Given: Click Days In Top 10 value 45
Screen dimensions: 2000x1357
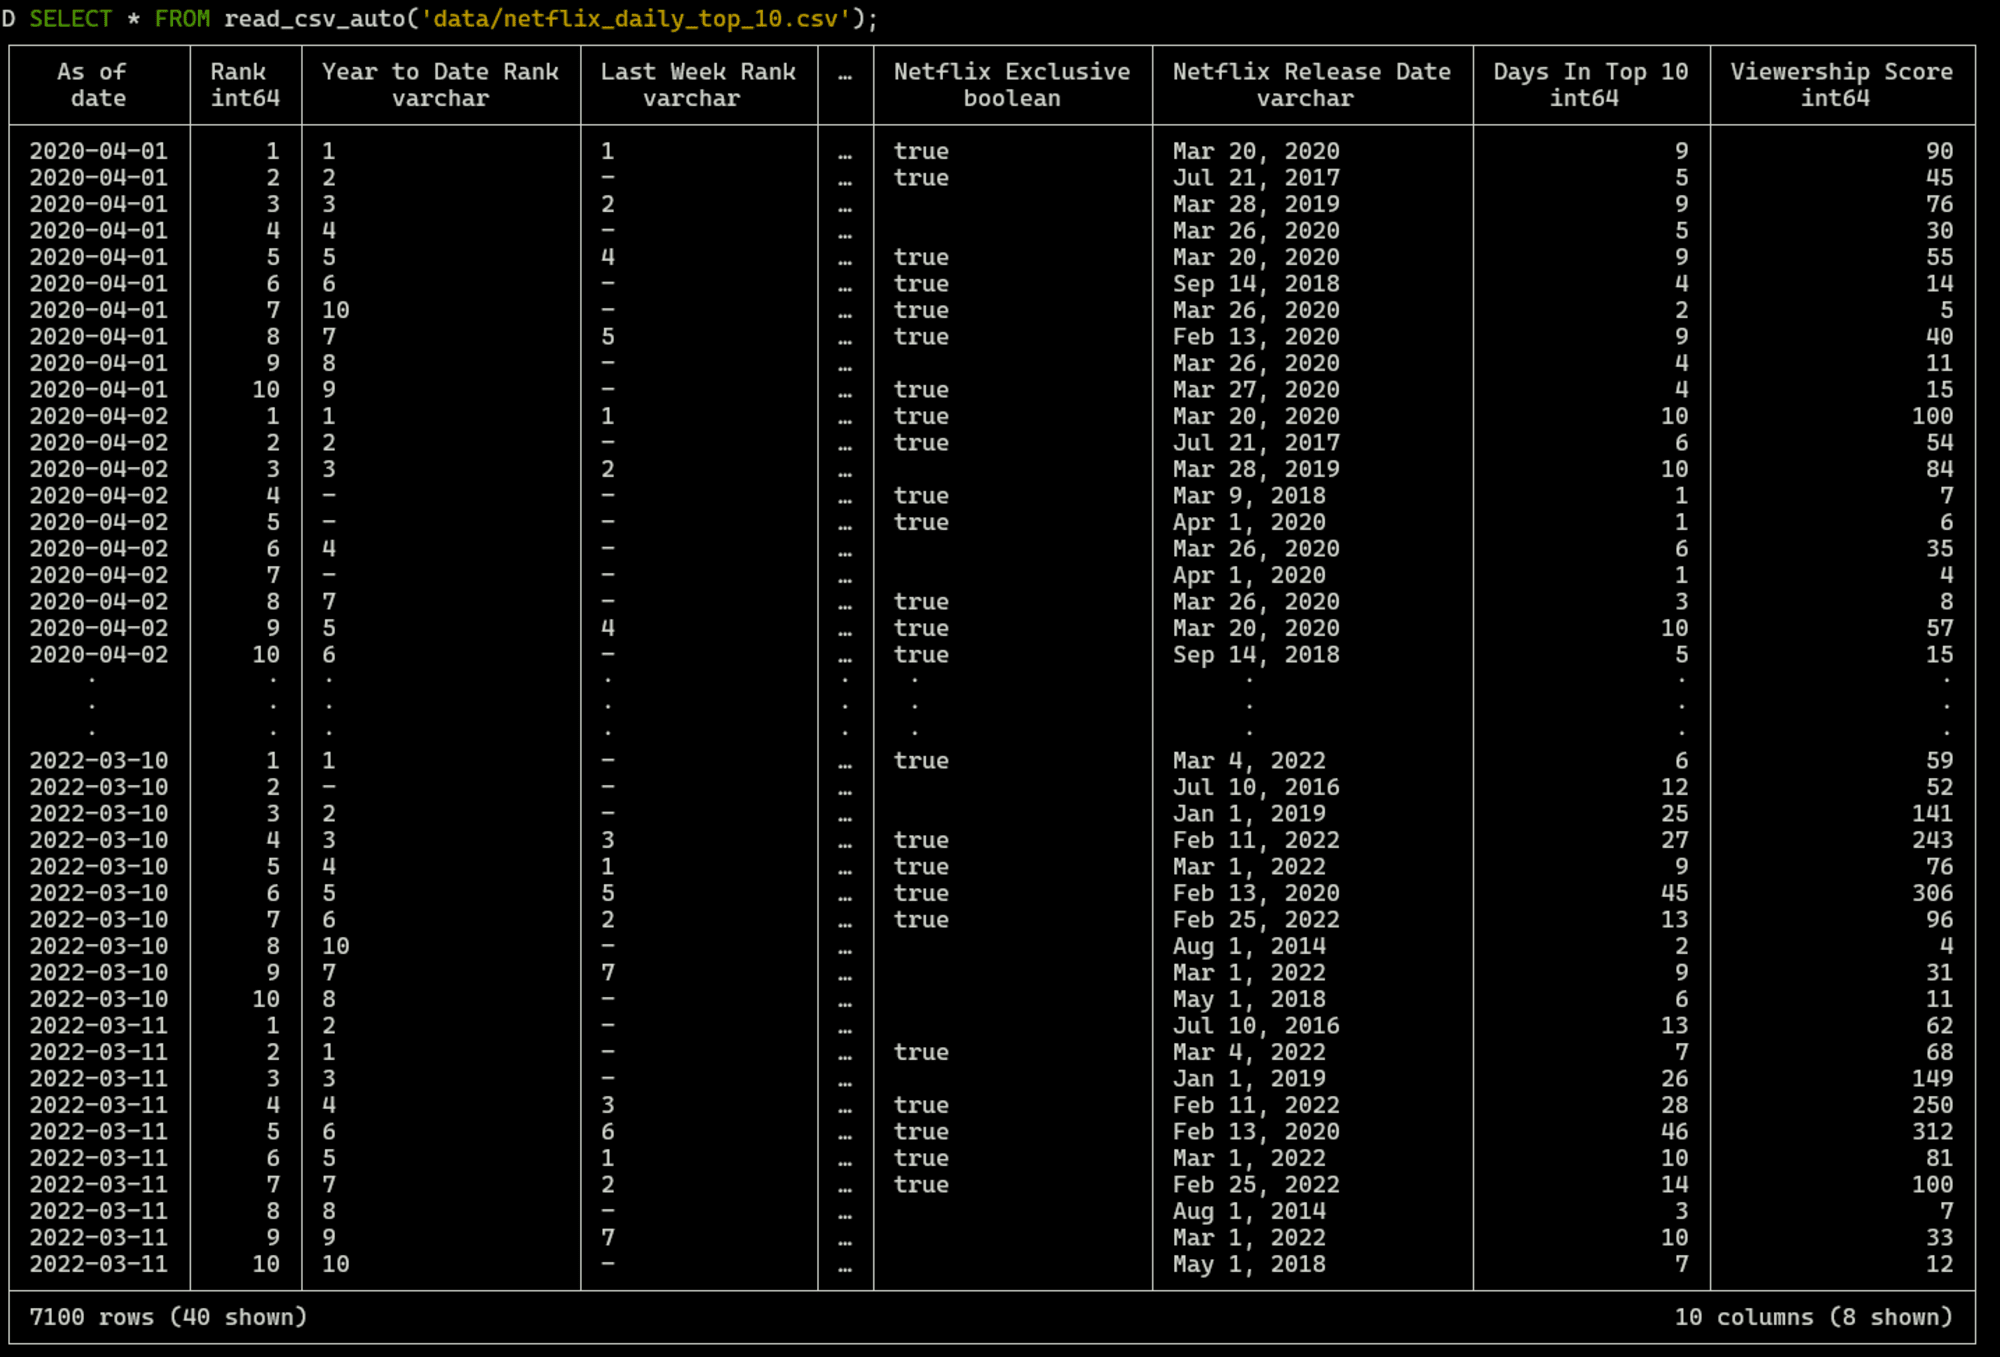Looking at the screenshot, I should [1675, 893].
